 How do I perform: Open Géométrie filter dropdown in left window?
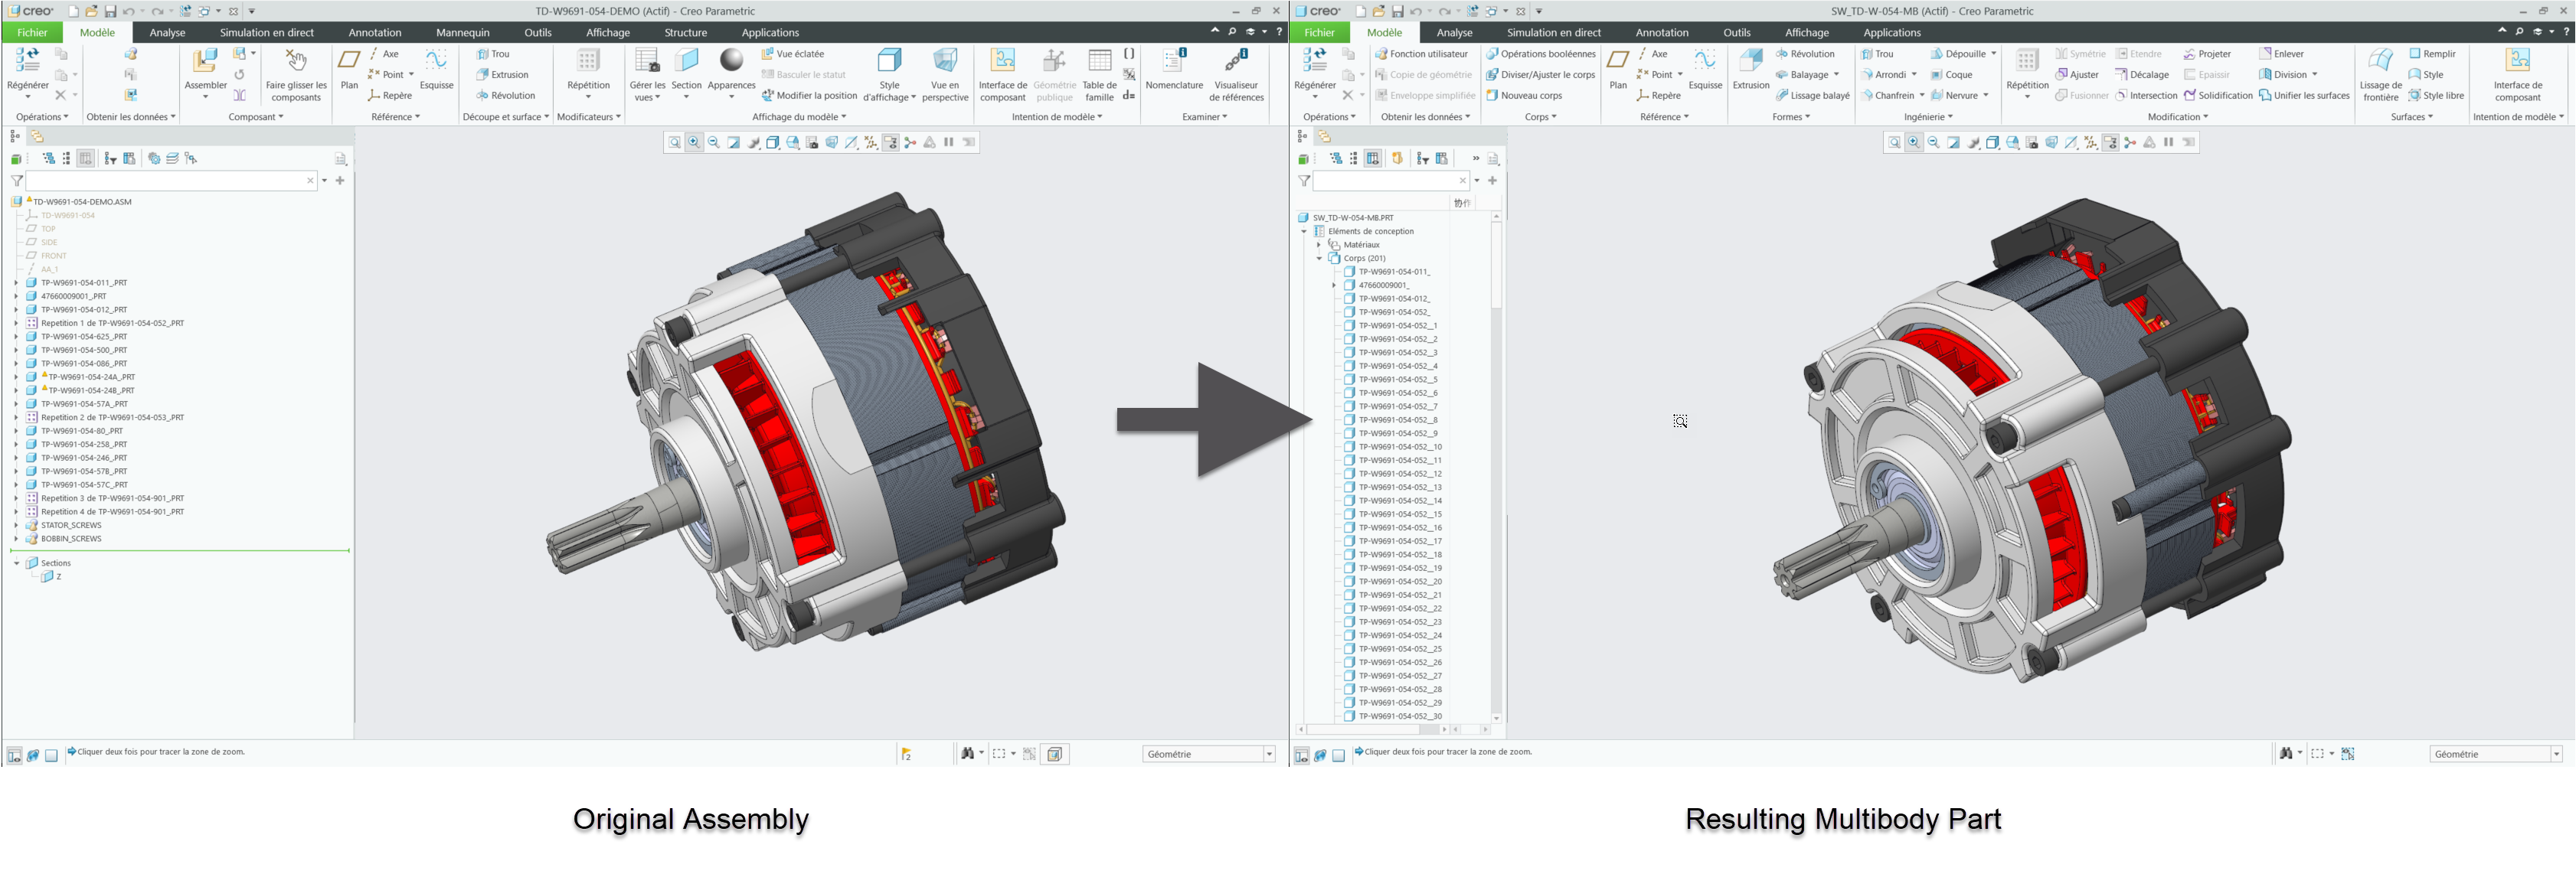[1269, 754]
